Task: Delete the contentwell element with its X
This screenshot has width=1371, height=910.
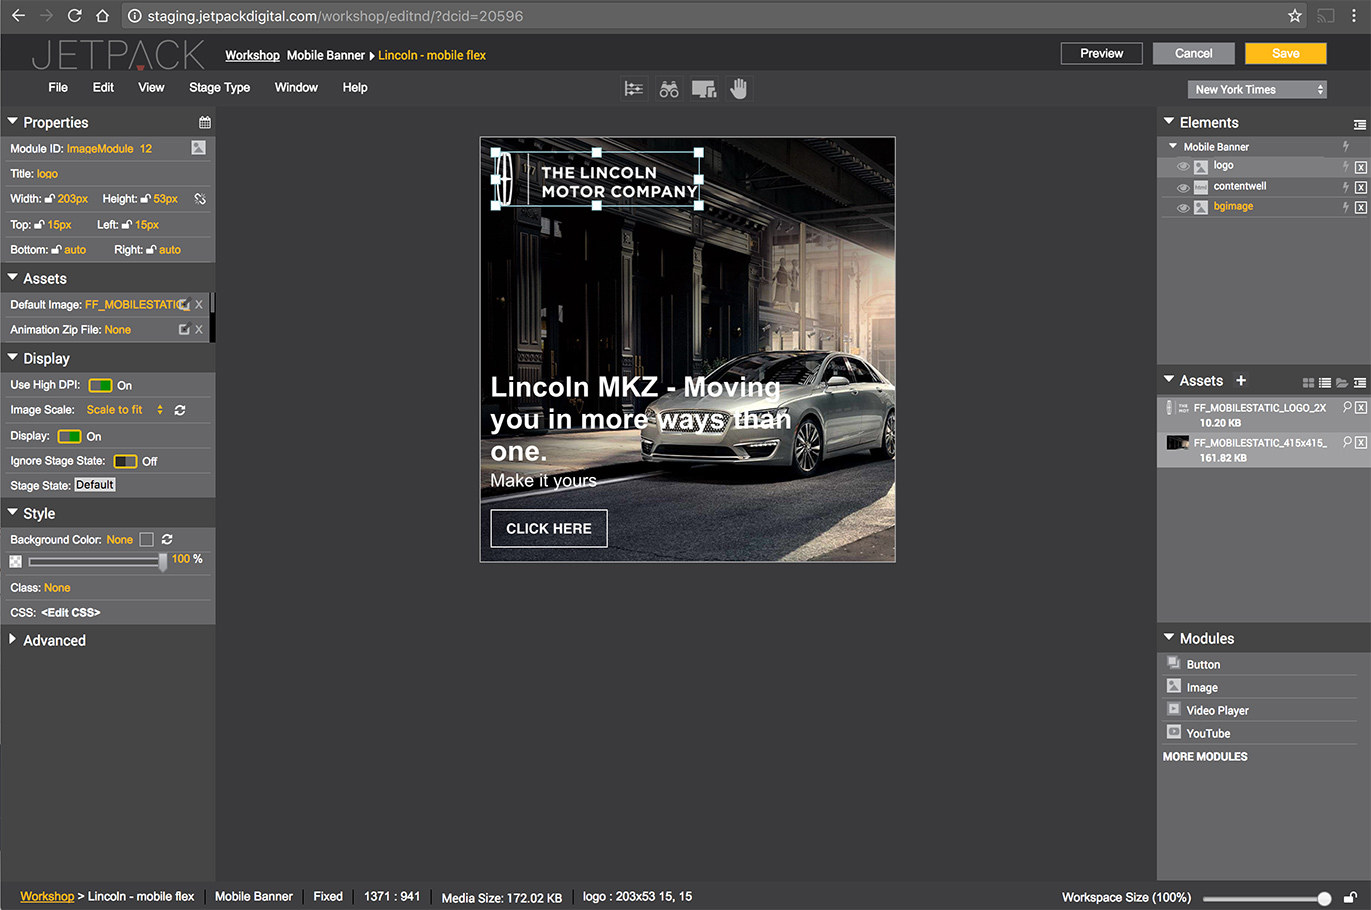Action: tap(1361, 187)
